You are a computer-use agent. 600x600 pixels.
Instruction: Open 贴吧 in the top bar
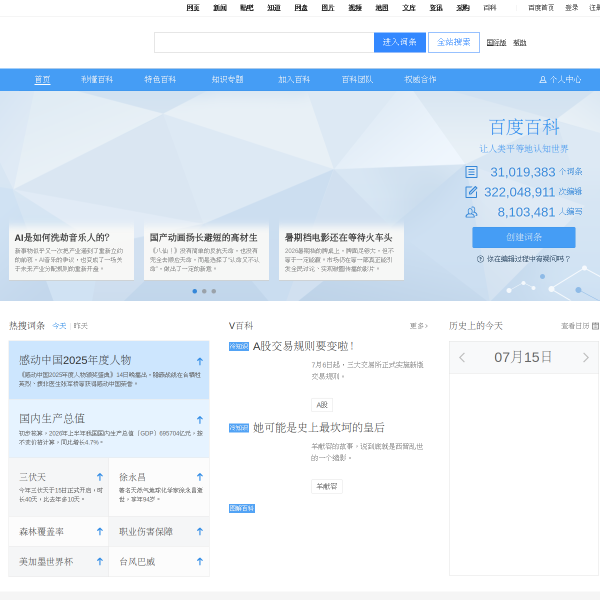click(247, 8)
